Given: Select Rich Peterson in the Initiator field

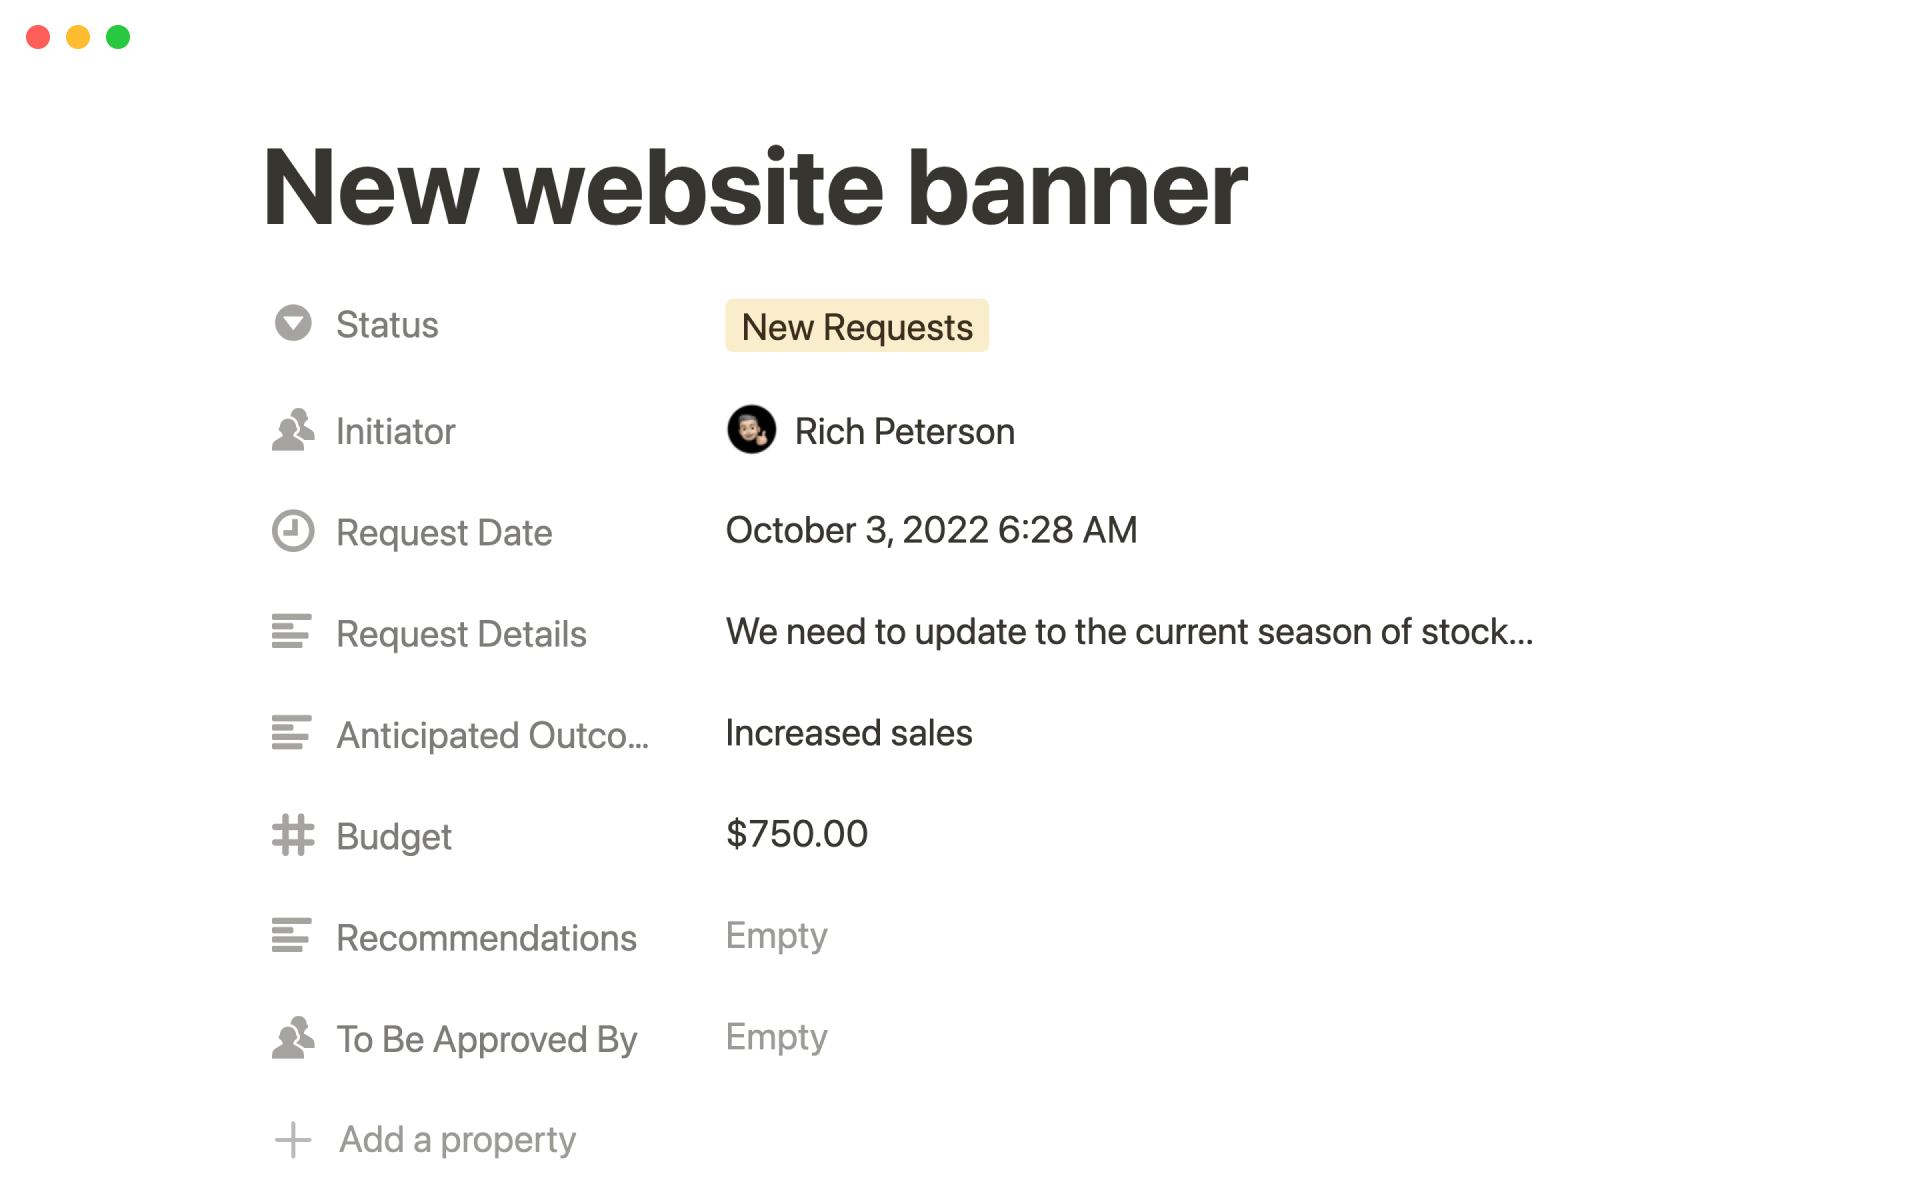Looking at the screenshot, I should pos(904,432).
